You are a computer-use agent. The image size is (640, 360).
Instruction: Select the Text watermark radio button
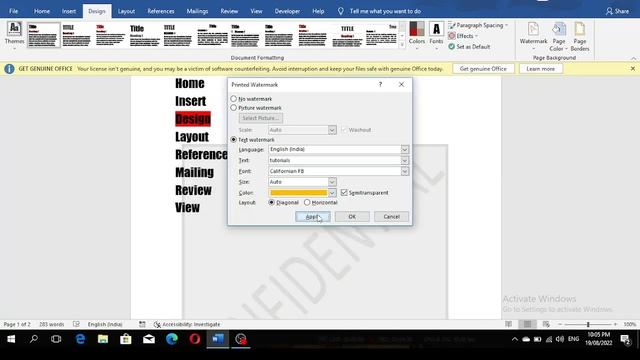coord(233,140)
